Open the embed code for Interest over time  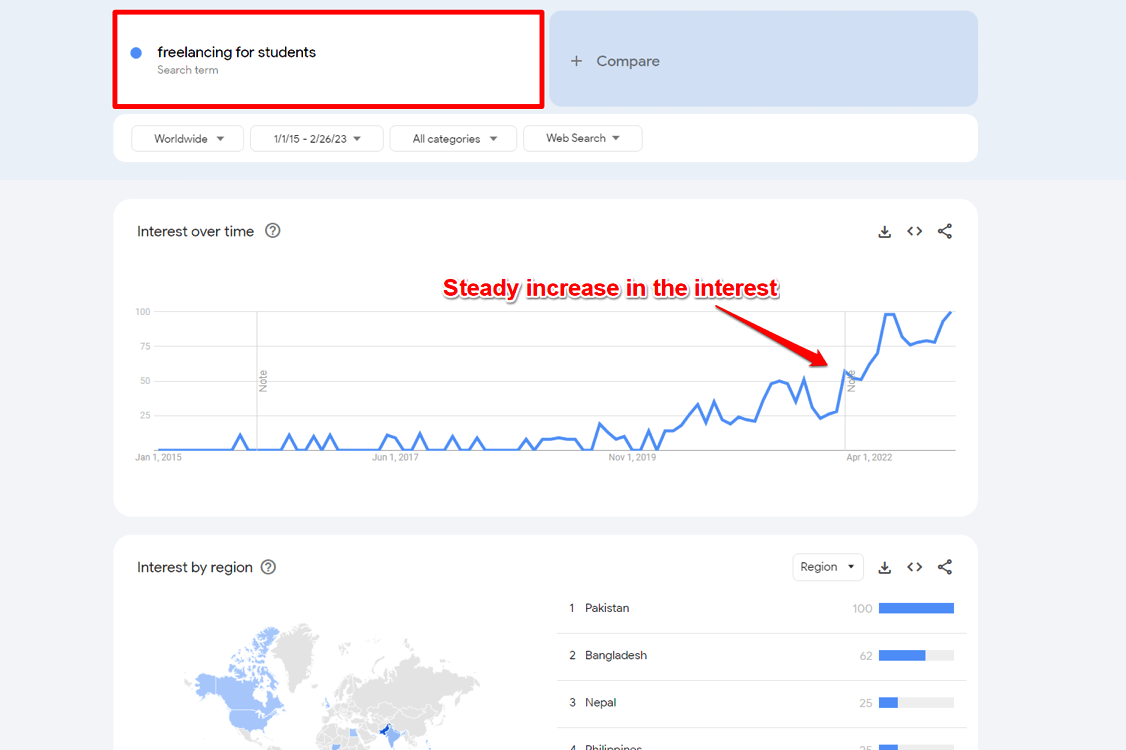pyautogui.click(x=914, y=231)
